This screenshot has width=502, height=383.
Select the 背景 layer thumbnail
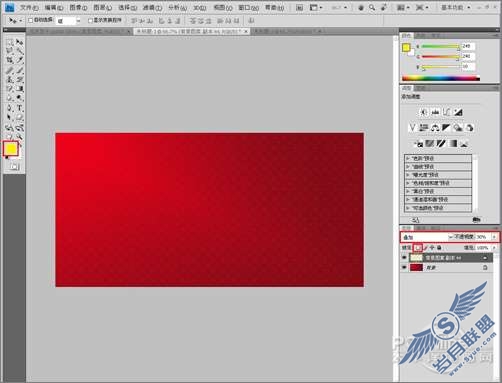[x=416, y=267]
